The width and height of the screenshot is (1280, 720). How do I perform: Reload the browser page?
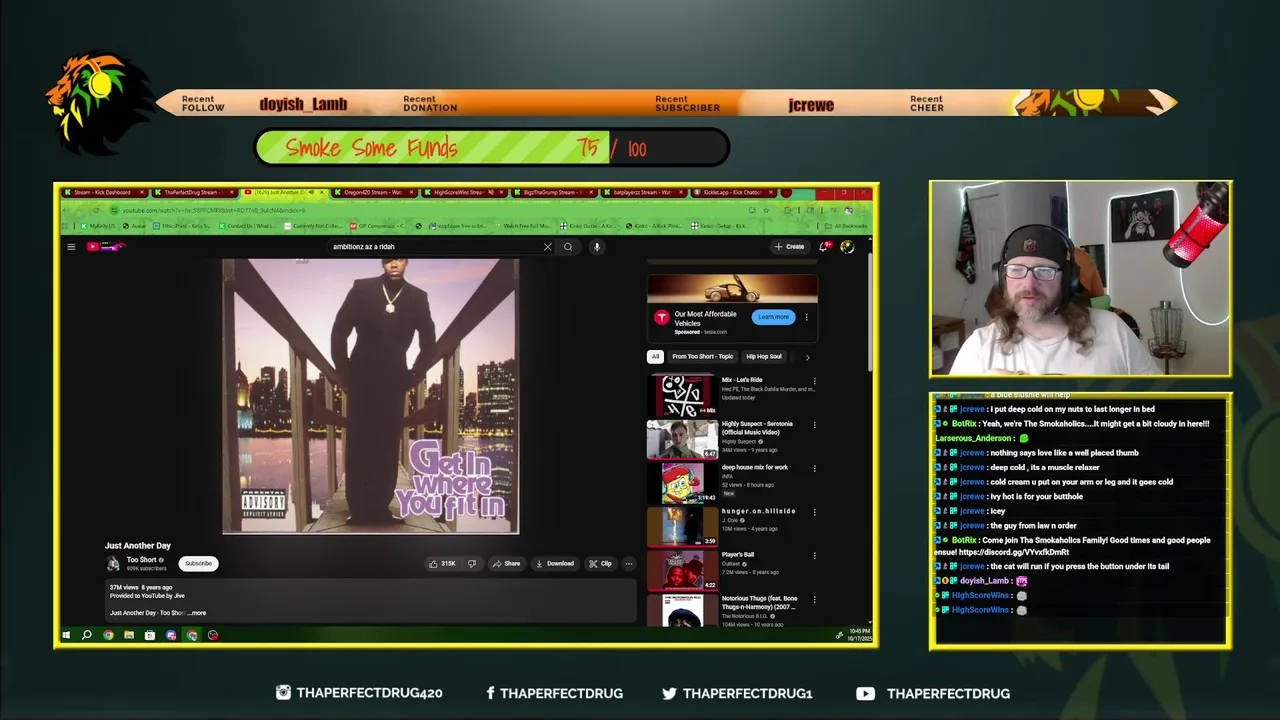coord(96,210)
